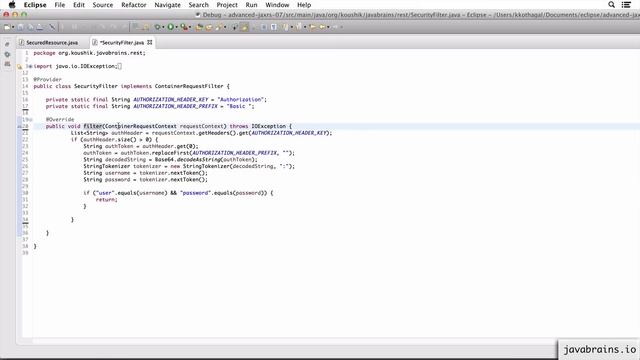Open the Next Annotation dropdown arrow
640x360 pixels.
(x=292, y=27)
